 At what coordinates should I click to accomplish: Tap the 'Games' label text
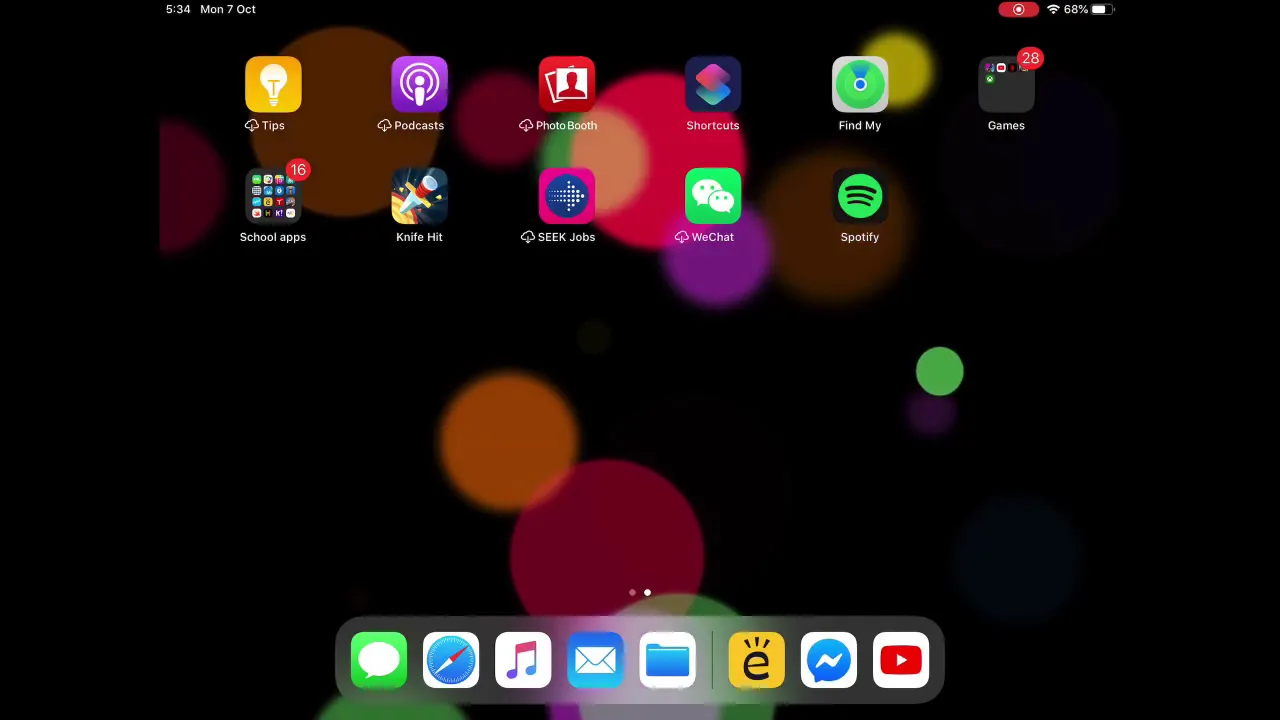[1006, 125]
